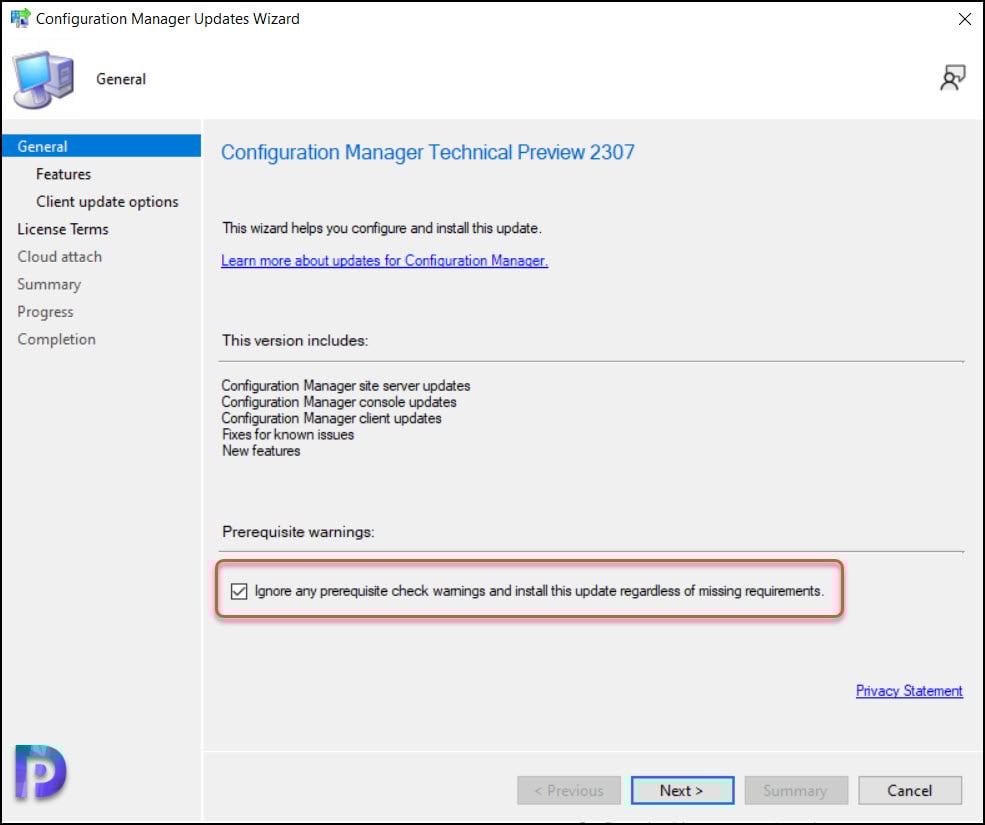Screen dimensions: 985x825
Task: Click 'Configuration Manager client updates' line
Action: point(331,418)
